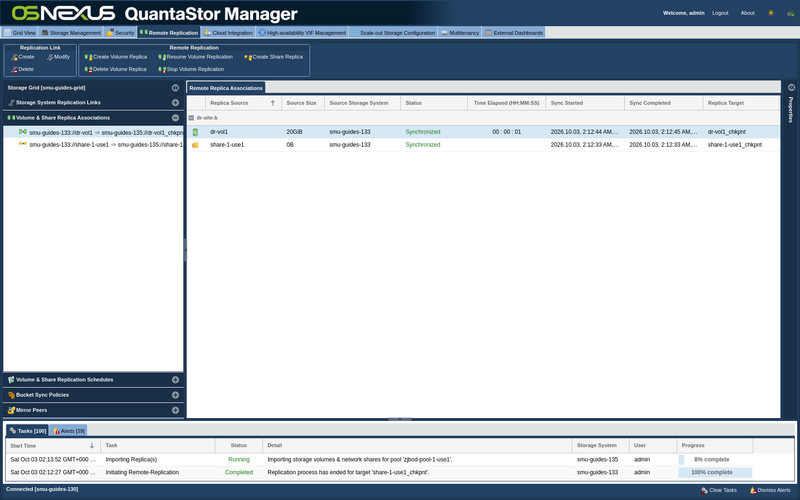Click Dismiss Alerts button
Viewport: 800px width, 500px height.
click(x=770, y=490)
